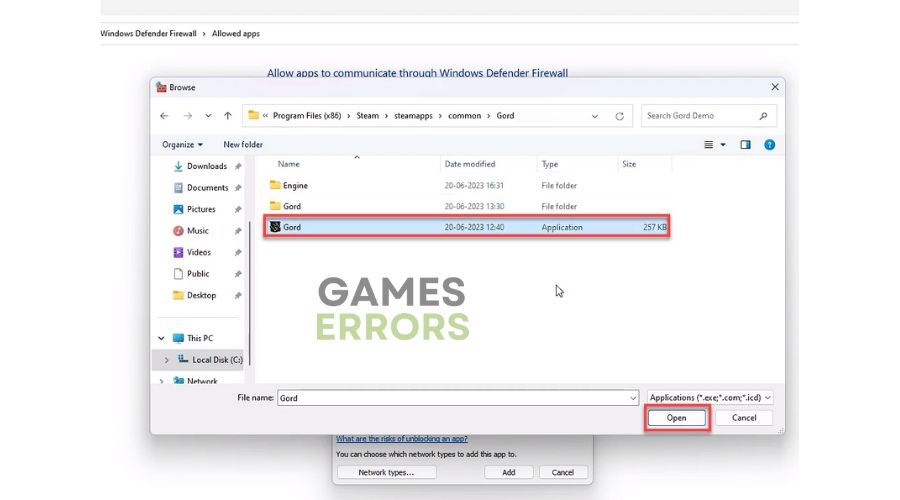
Task: Select Downloads in the sidebar
Action: point(207,166)
